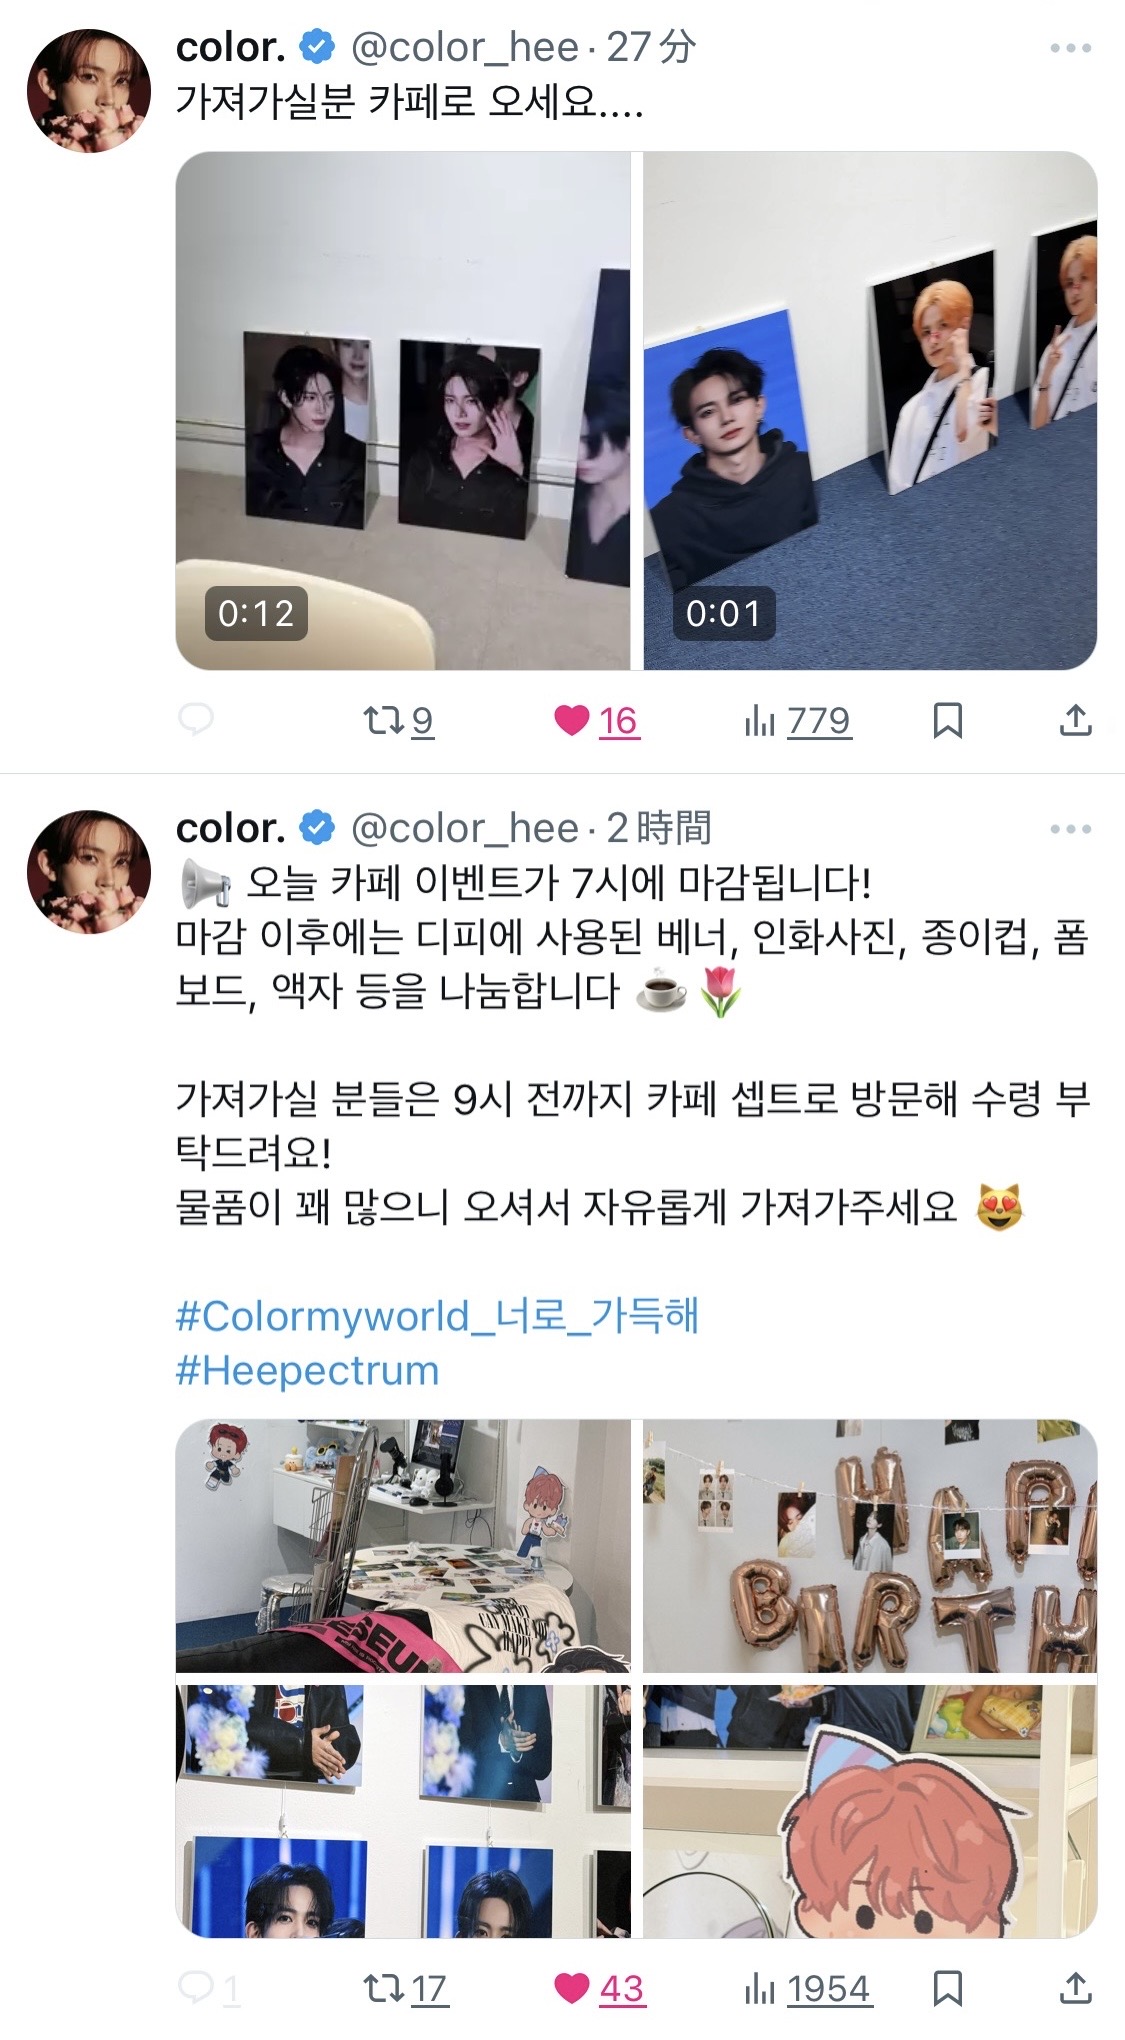
Task: Open more options menu on first tweet
Action: tap(1070, 48)
